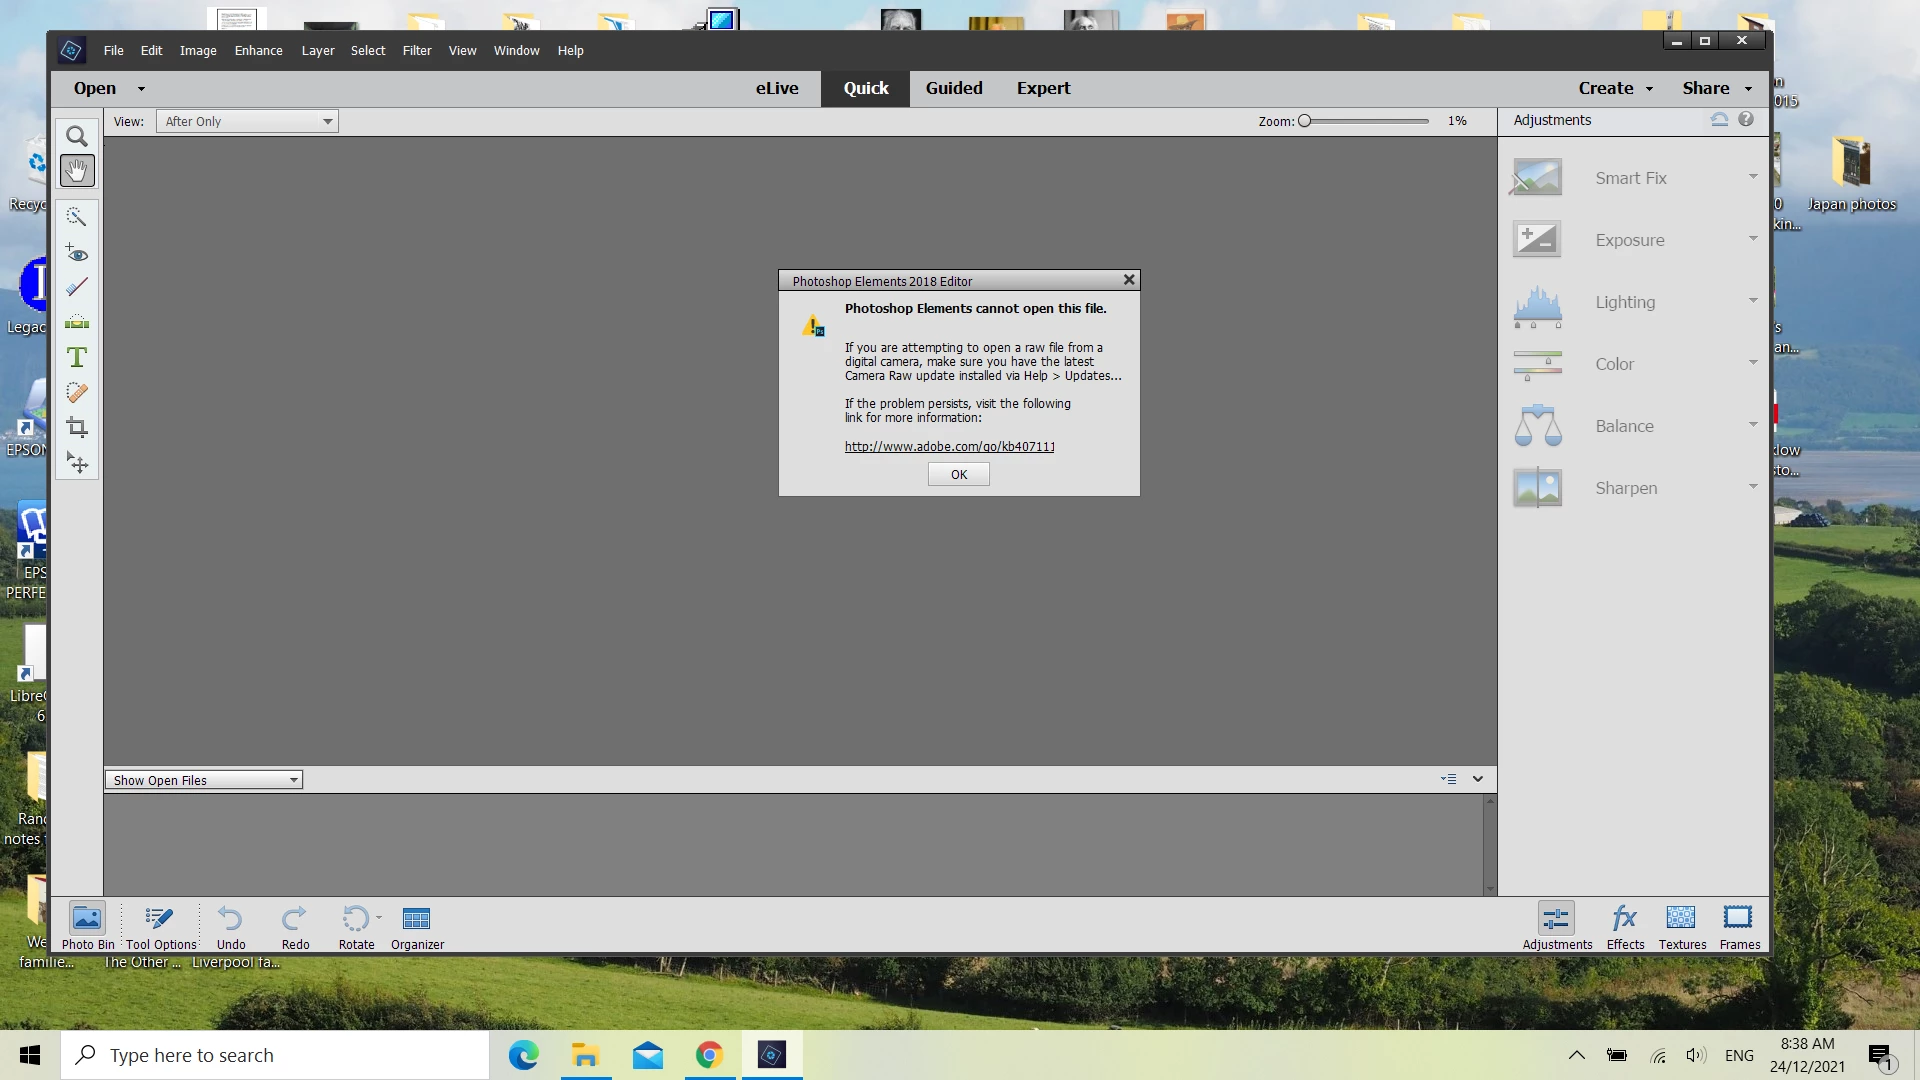Click the Zoom slider handle
Screen dimensions: 1920x1080
pos(1304,121)
